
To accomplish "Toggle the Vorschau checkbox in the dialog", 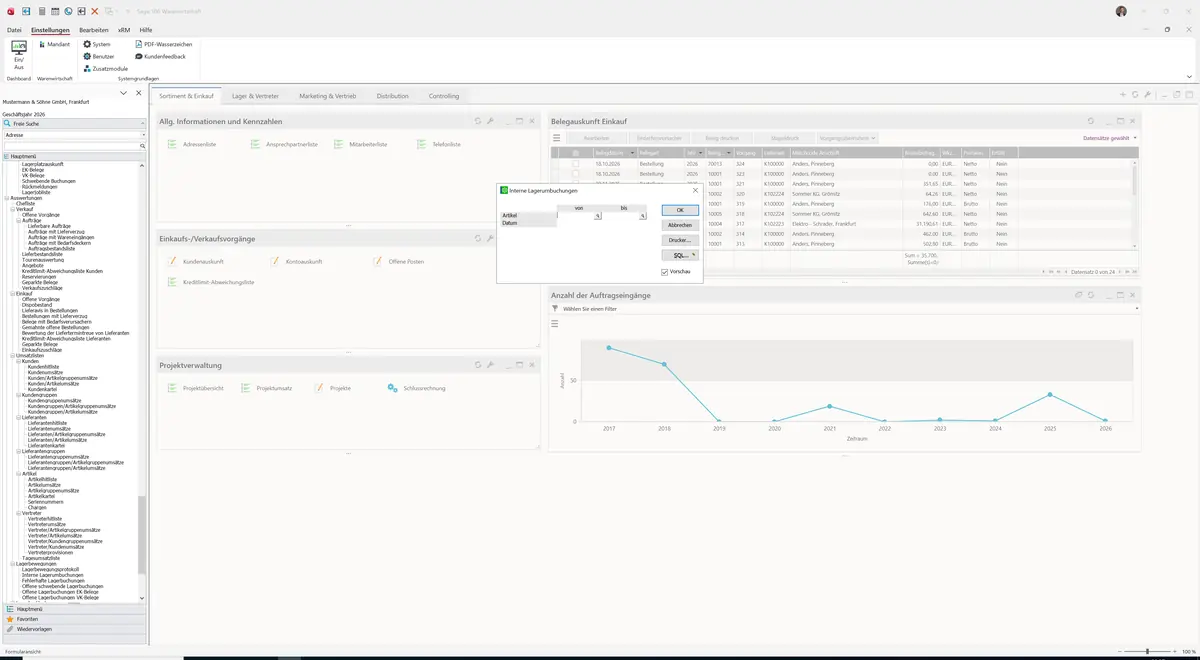I will [665, 272].
